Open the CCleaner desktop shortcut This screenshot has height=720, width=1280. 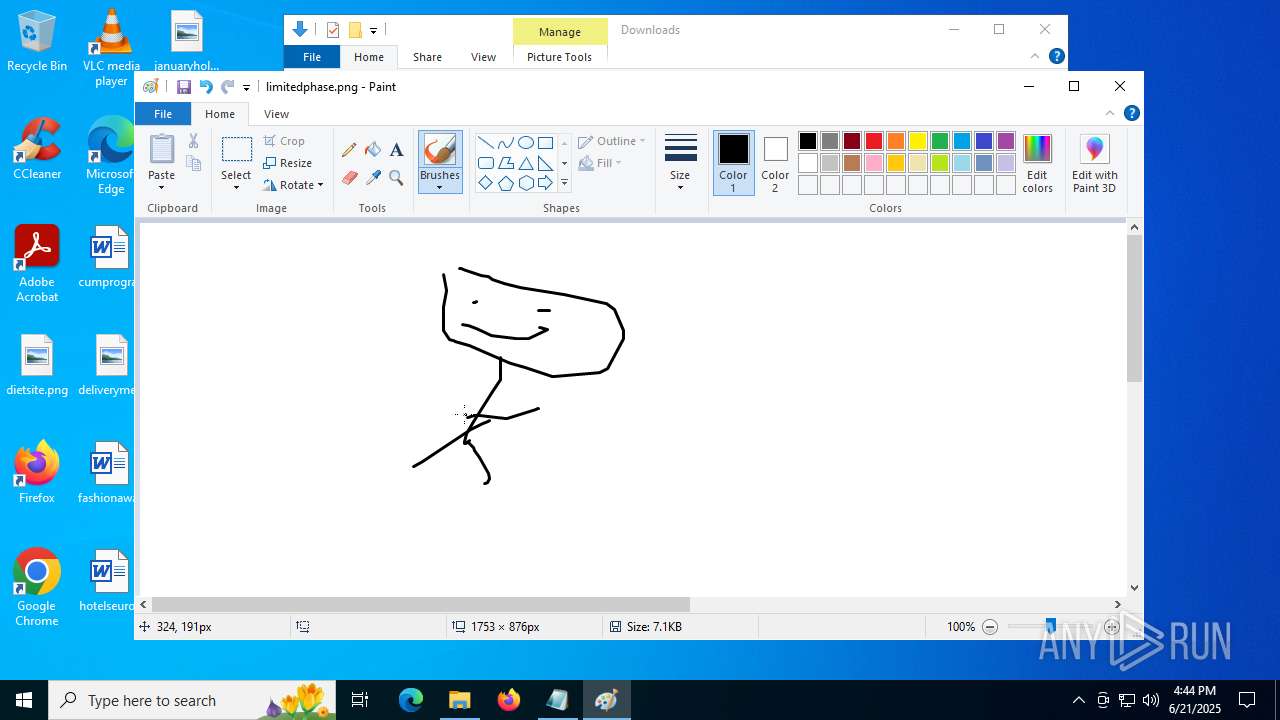click(x=37, y=150)
